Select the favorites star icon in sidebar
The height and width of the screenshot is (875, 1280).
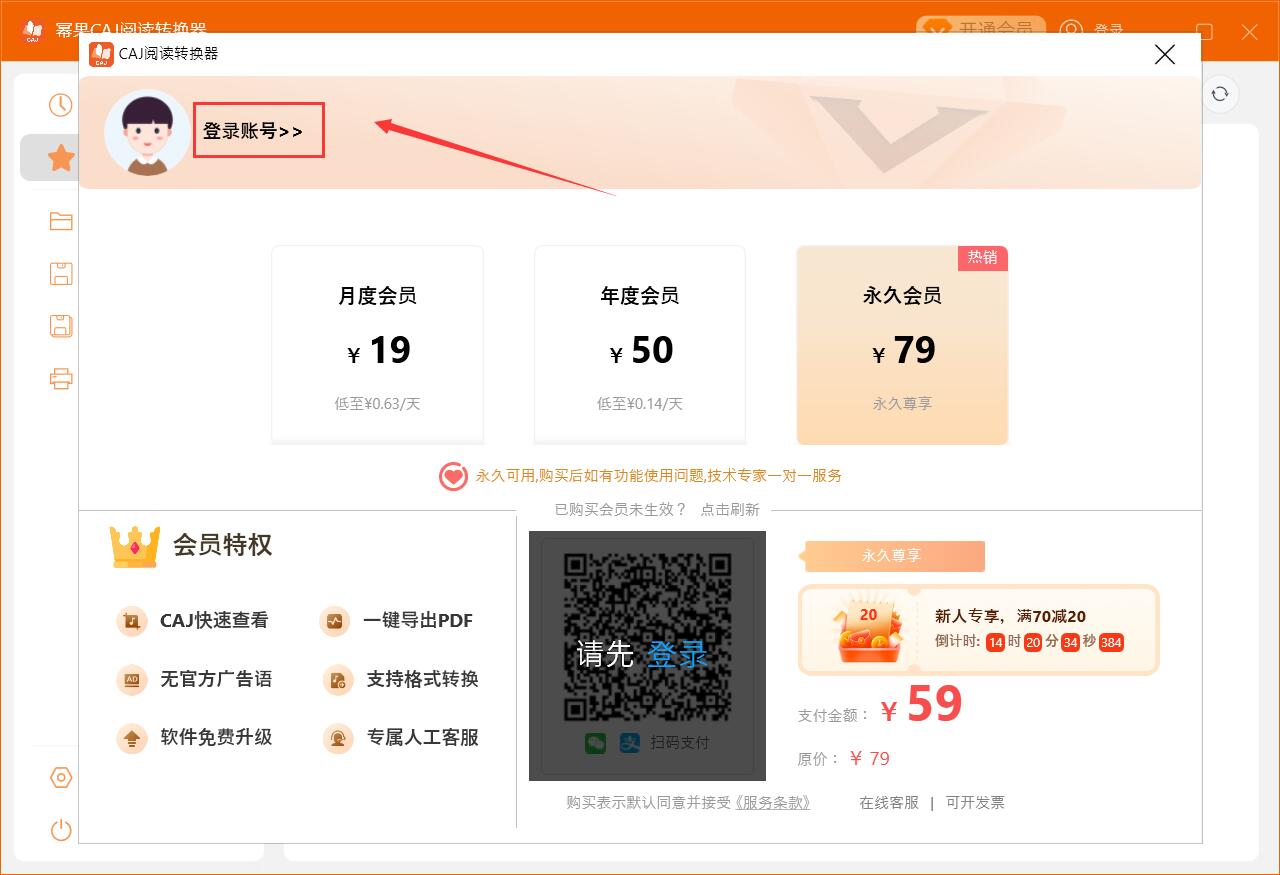click(x=60, y=157)
